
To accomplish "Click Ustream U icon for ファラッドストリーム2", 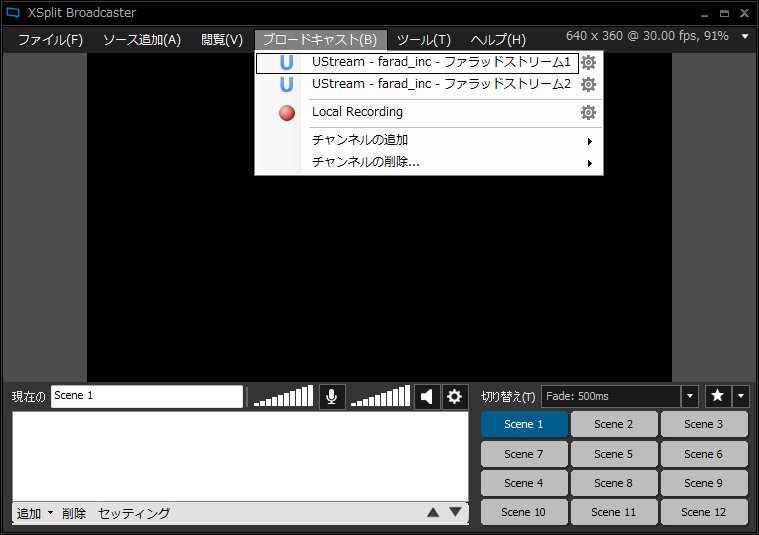I will pyautogui.click(x=287, y=85).
